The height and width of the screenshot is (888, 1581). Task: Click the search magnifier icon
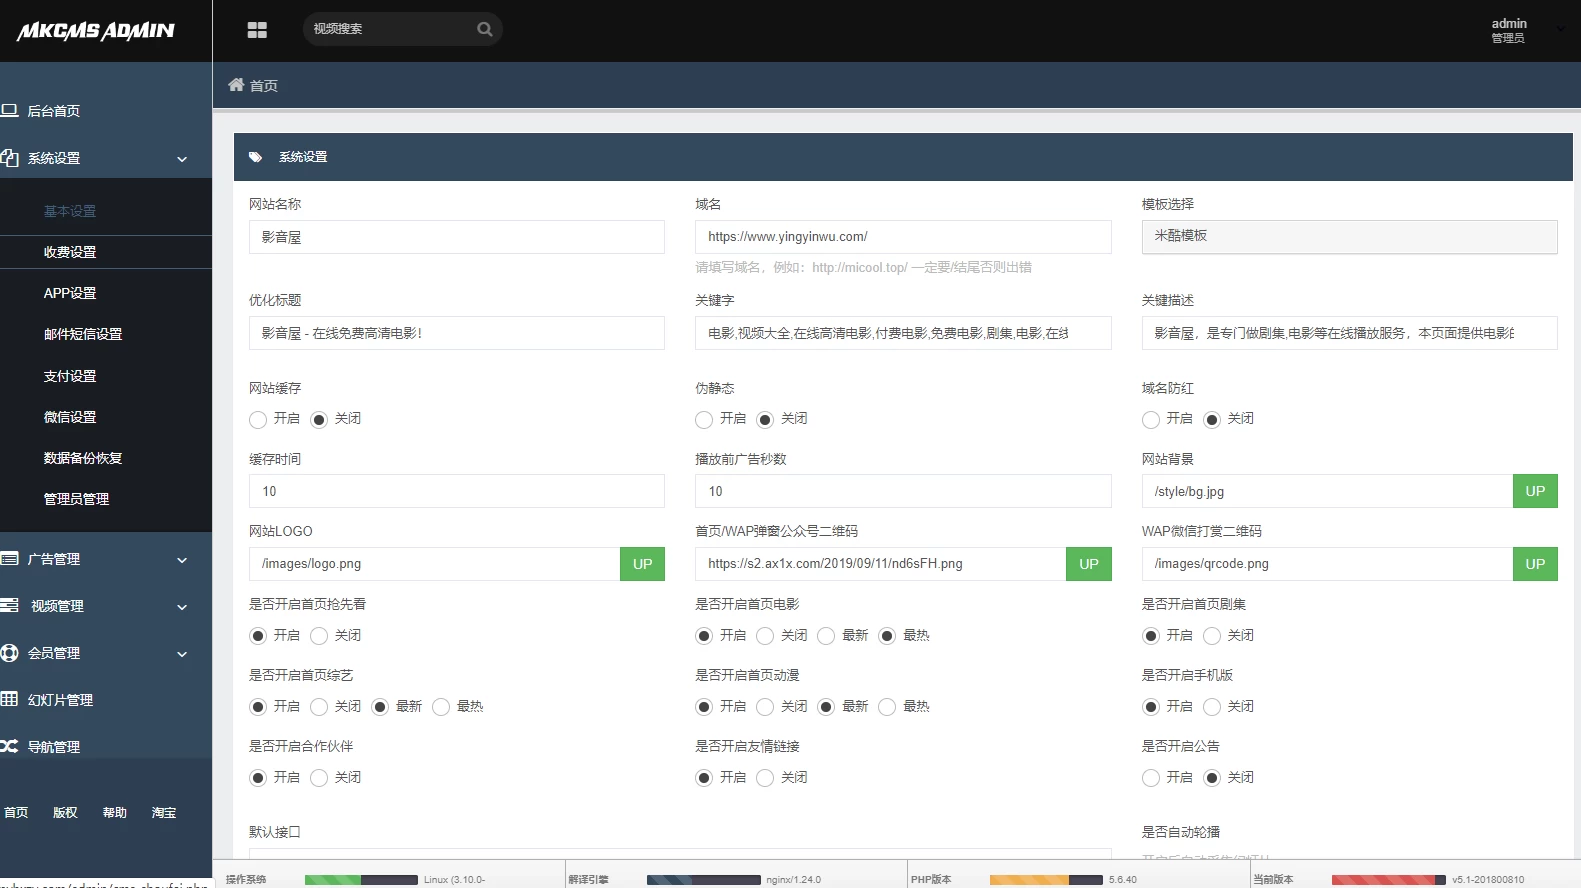(485, 29)
